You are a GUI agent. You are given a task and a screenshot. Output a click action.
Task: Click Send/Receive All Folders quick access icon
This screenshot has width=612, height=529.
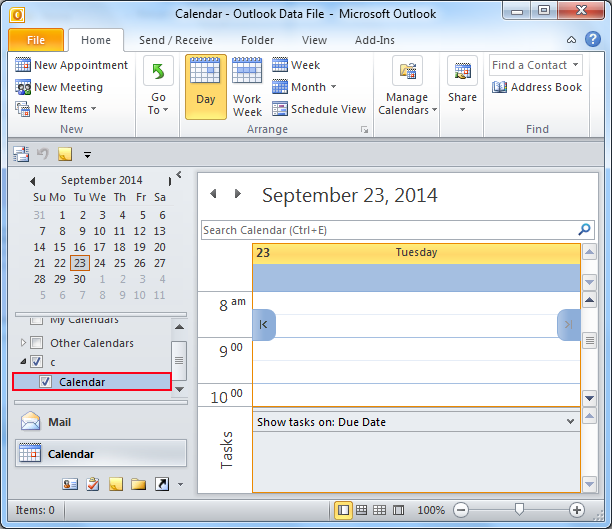point(21,154)
